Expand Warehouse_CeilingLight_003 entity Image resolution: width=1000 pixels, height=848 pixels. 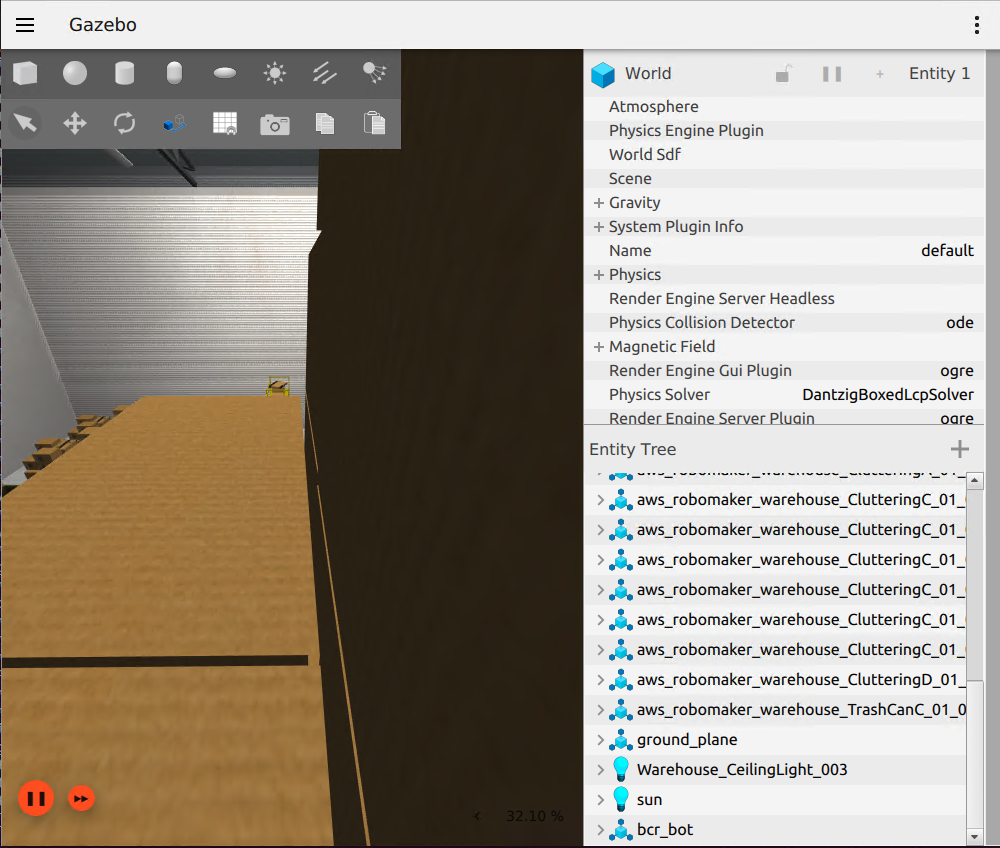[600, 770]
